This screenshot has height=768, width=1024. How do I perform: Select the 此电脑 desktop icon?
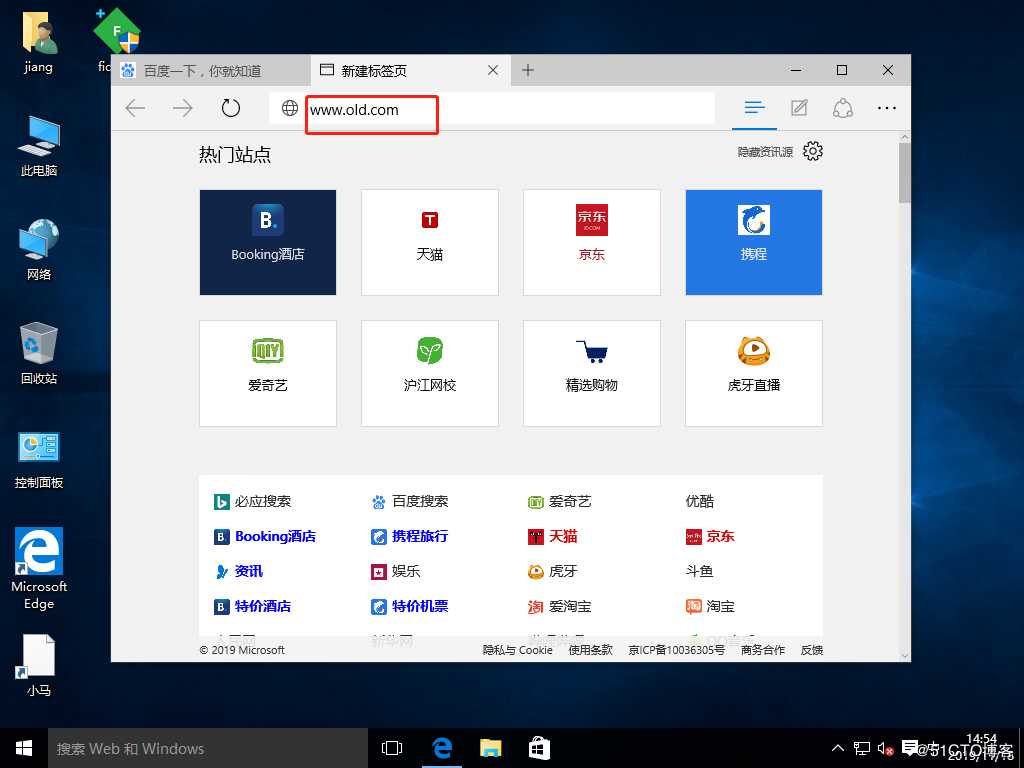tap(39, 145)
